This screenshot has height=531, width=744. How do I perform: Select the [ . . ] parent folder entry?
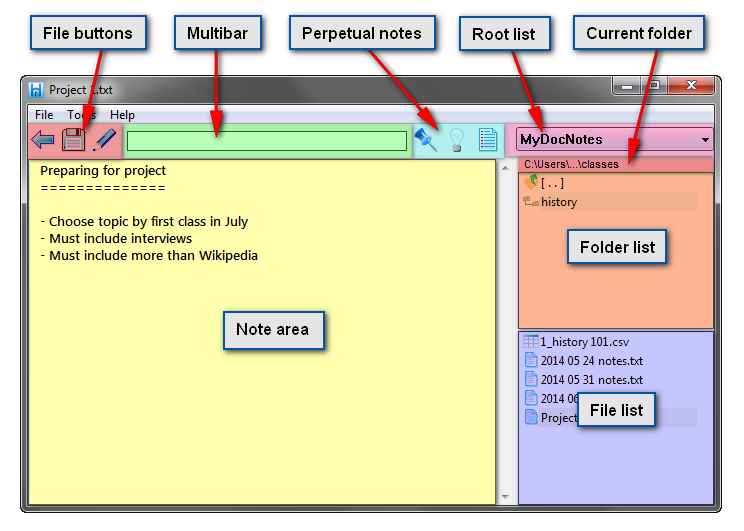(x=552, y=183)
